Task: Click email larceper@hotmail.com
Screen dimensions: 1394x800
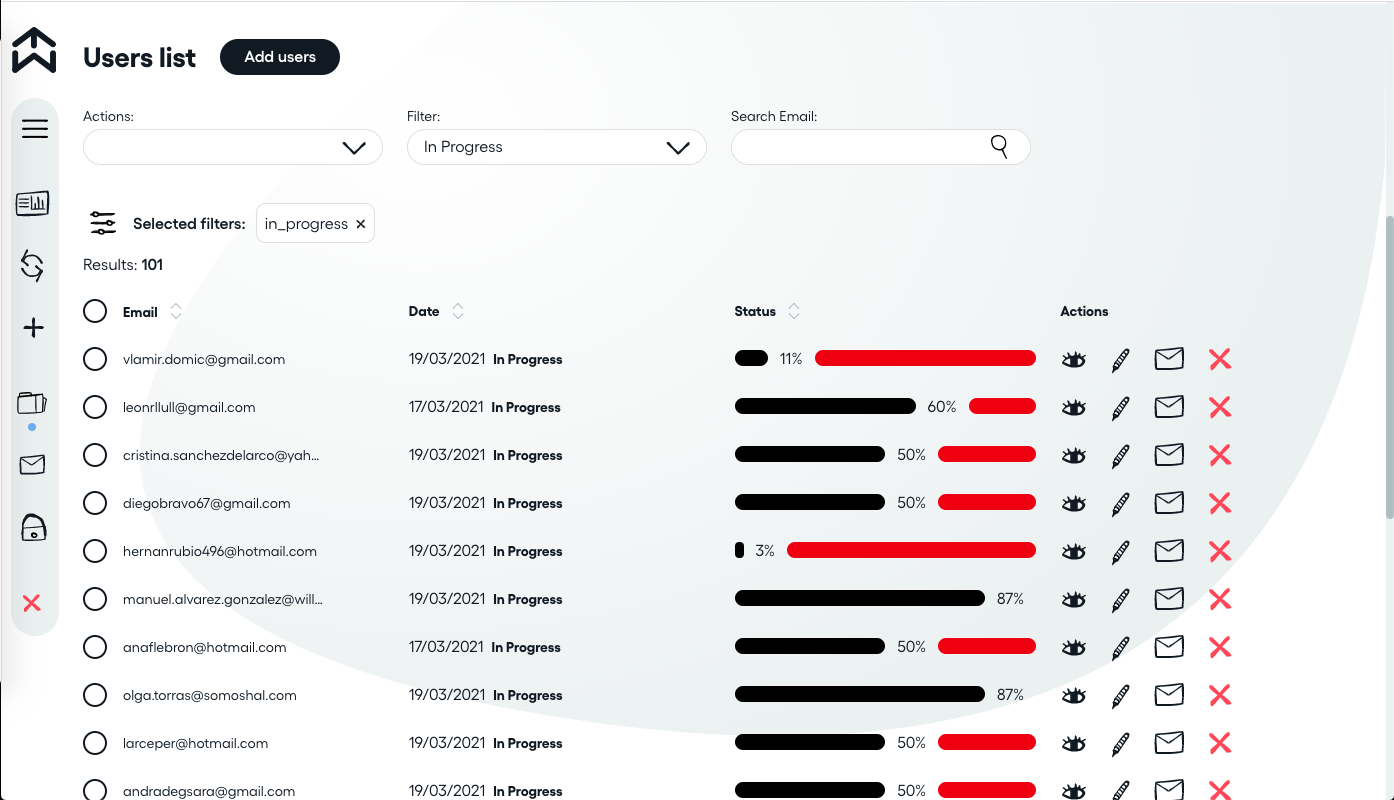Action: pos(196,743)
